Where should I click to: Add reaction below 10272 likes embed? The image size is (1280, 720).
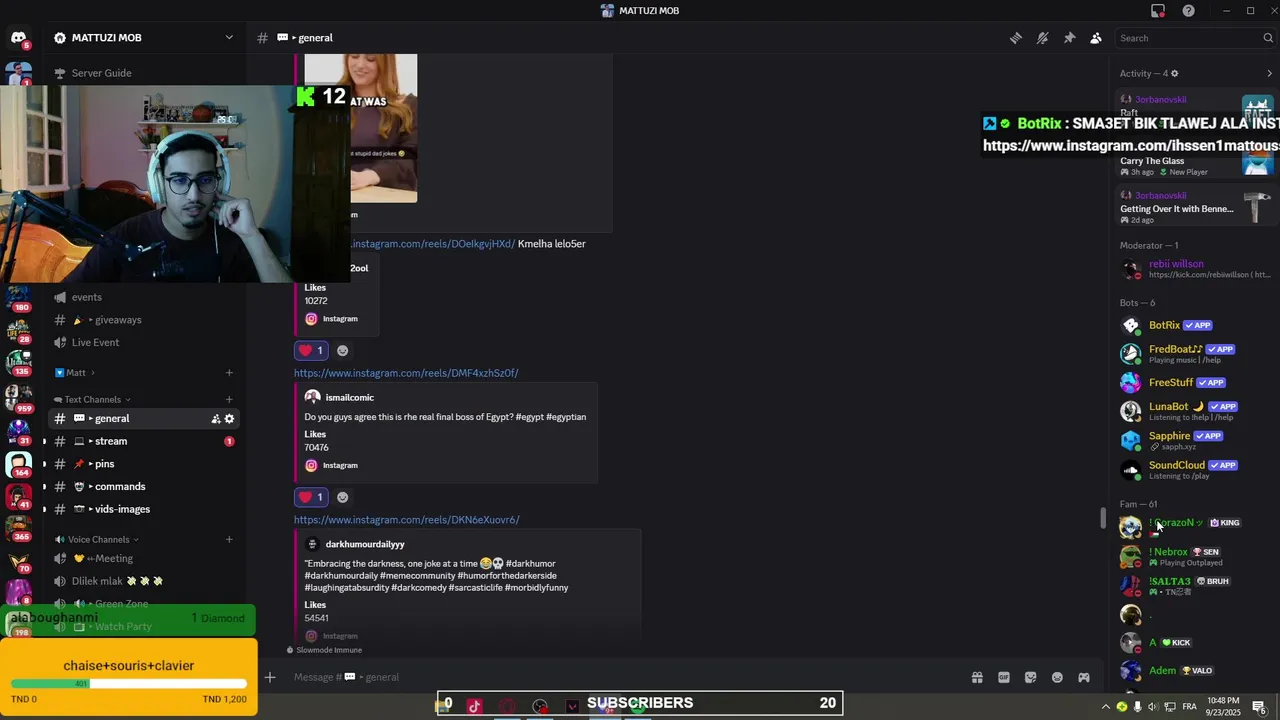[343, 351]
